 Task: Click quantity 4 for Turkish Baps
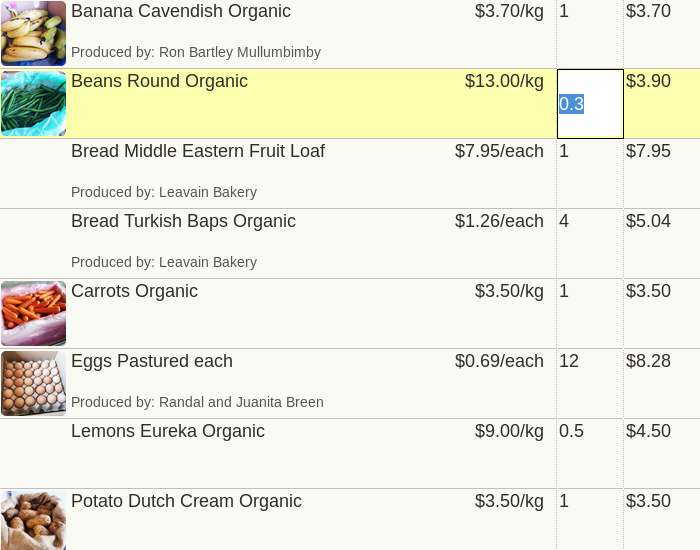coord(590,244)
